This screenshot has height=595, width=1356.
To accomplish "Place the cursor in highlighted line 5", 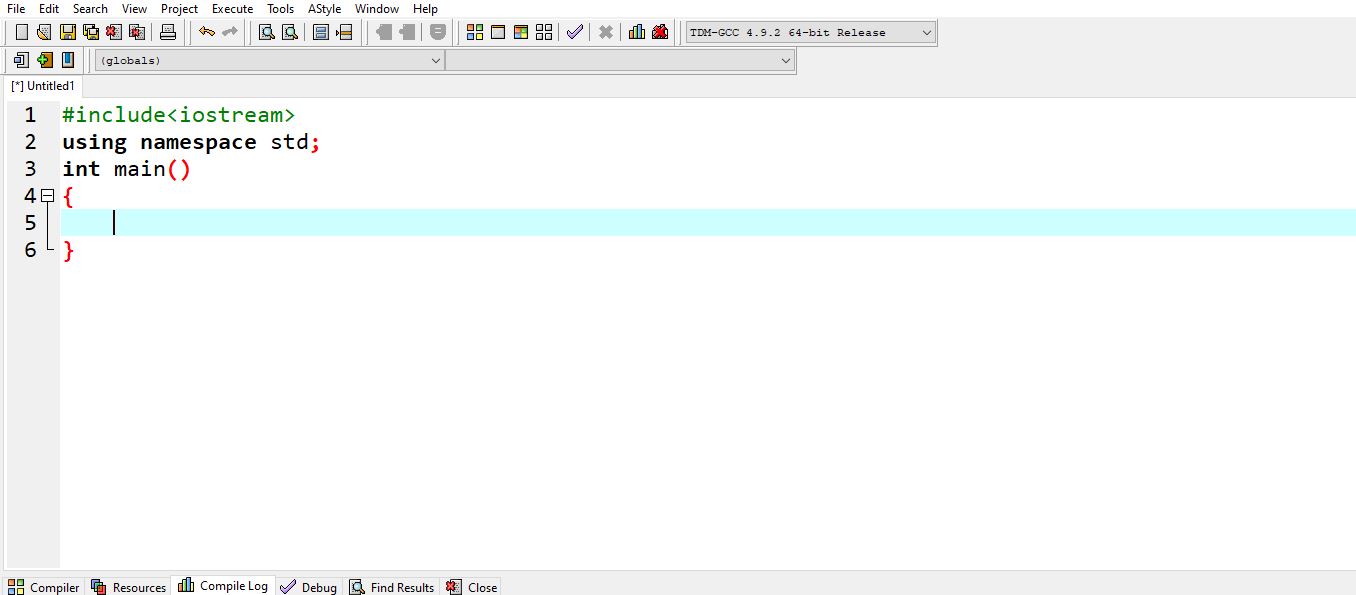I will tap(708, 222).
